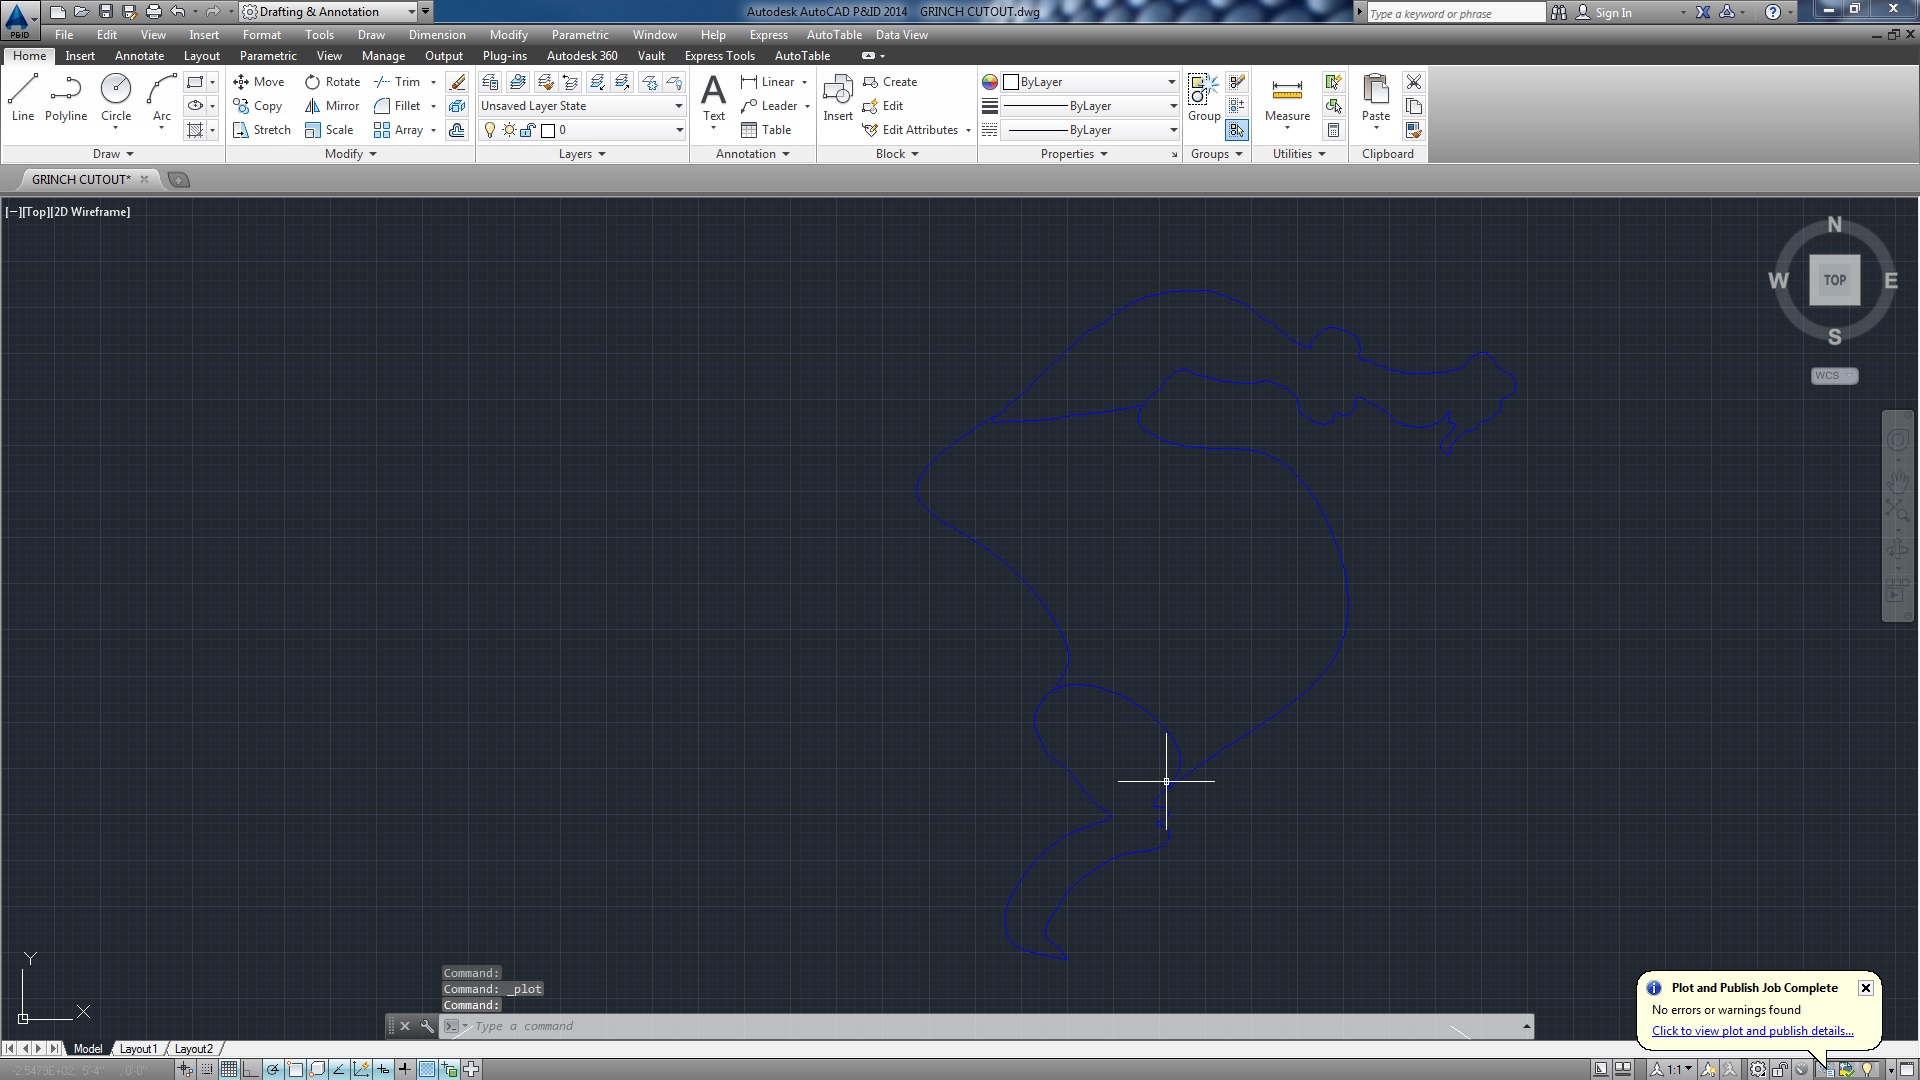Viewport: 1920px width, 1080px height.
Task: Click the Rotate tool
Action: (332, 82)
